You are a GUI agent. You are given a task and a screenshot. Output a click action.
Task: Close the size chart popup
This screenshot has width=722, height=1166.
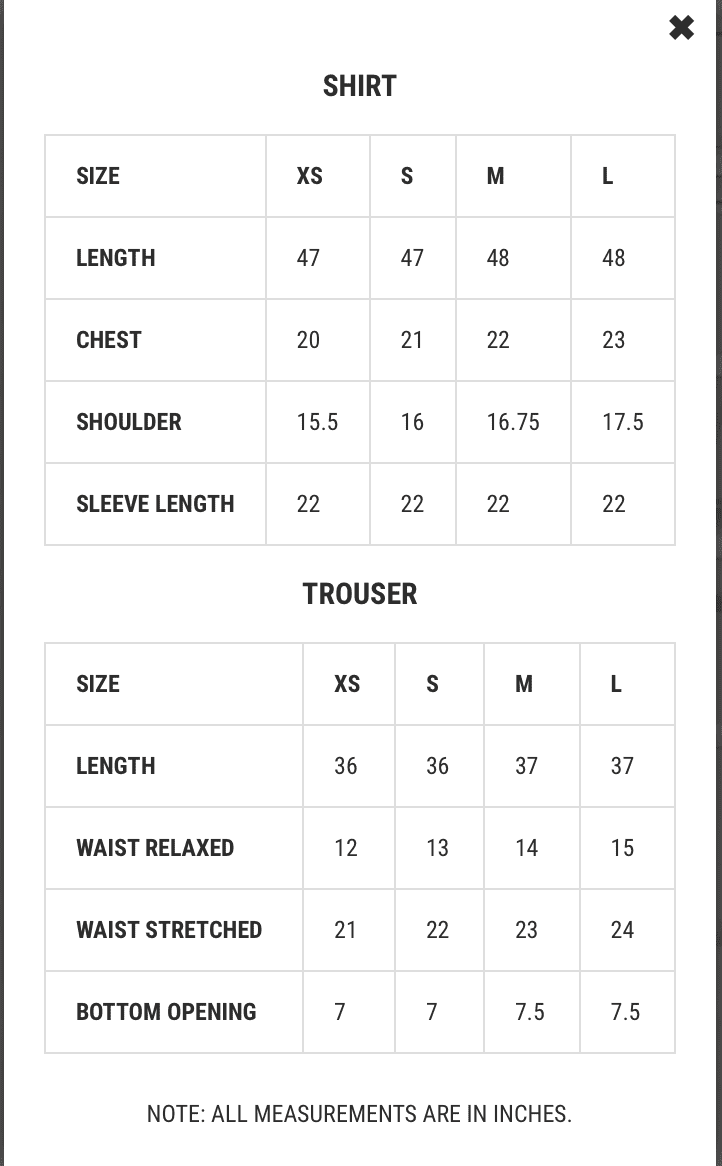coord(681,28)
